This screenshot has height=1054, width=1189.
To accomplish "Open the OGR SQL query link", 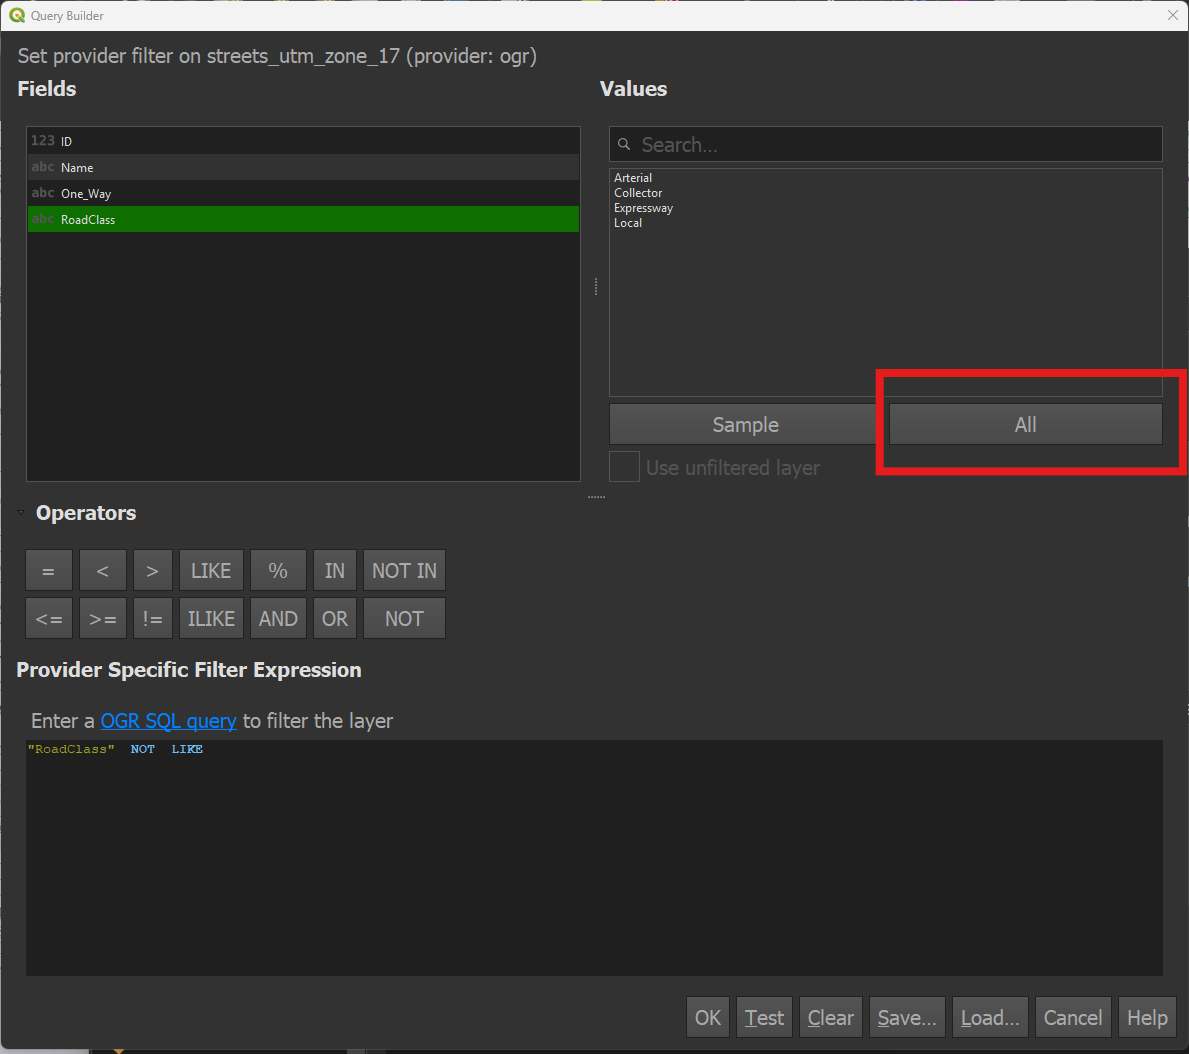I will pos(168,720).
